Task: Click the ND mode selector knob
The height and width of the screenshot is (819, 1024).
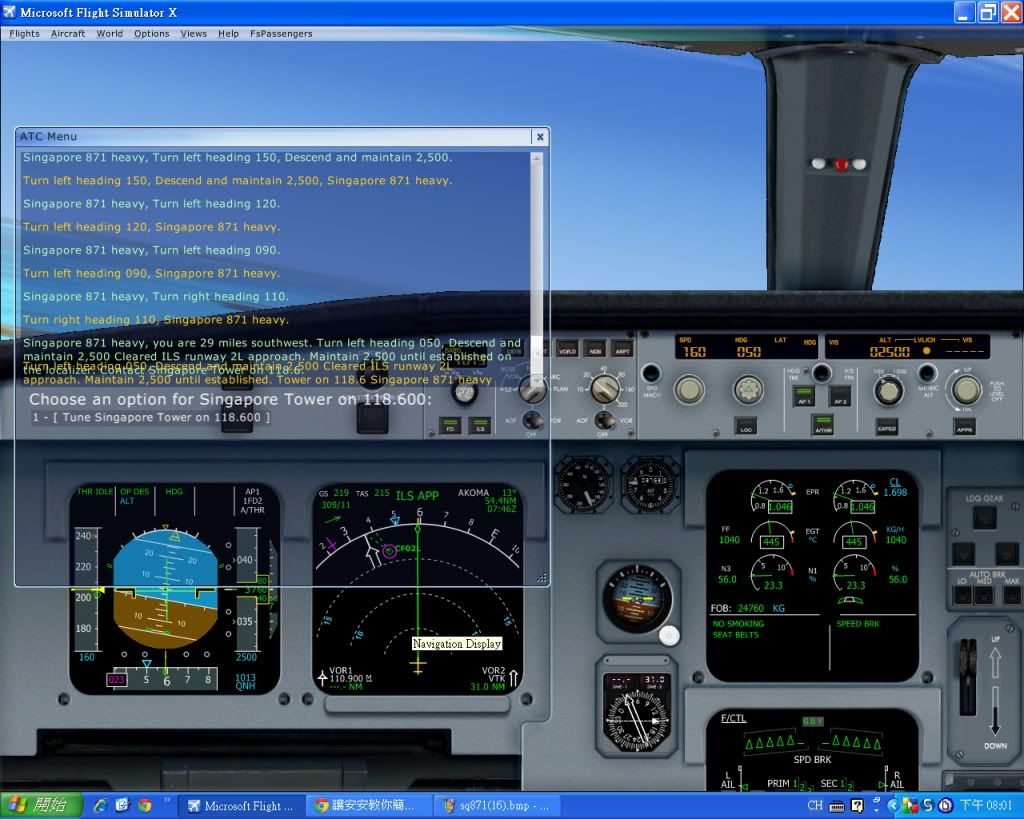Action: [532, 390]
